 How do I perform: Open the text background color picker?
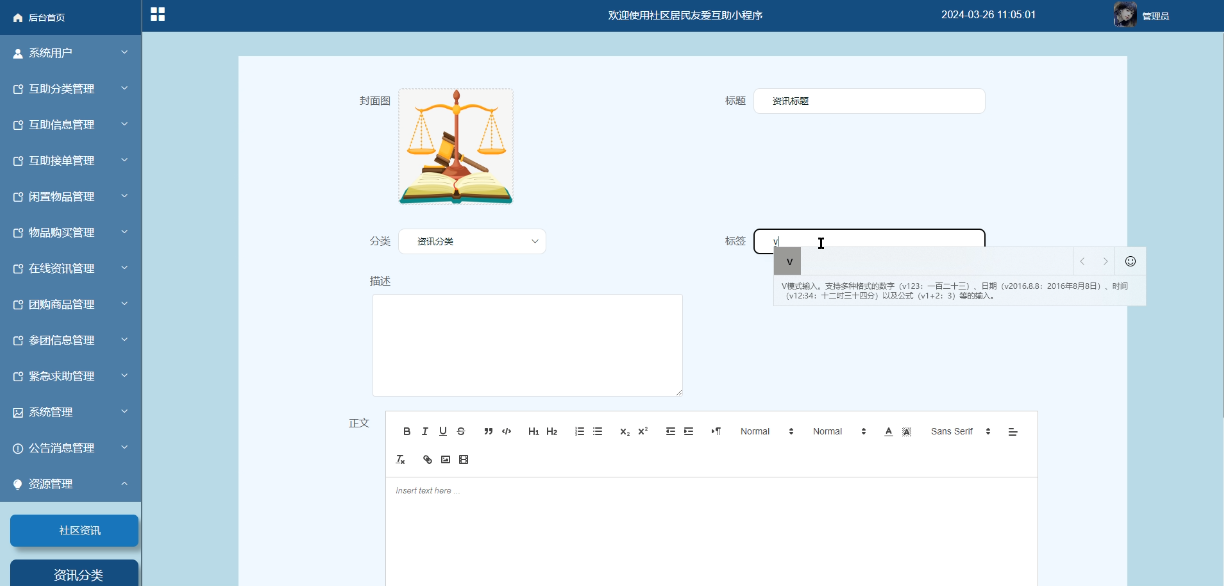point(906,431)
